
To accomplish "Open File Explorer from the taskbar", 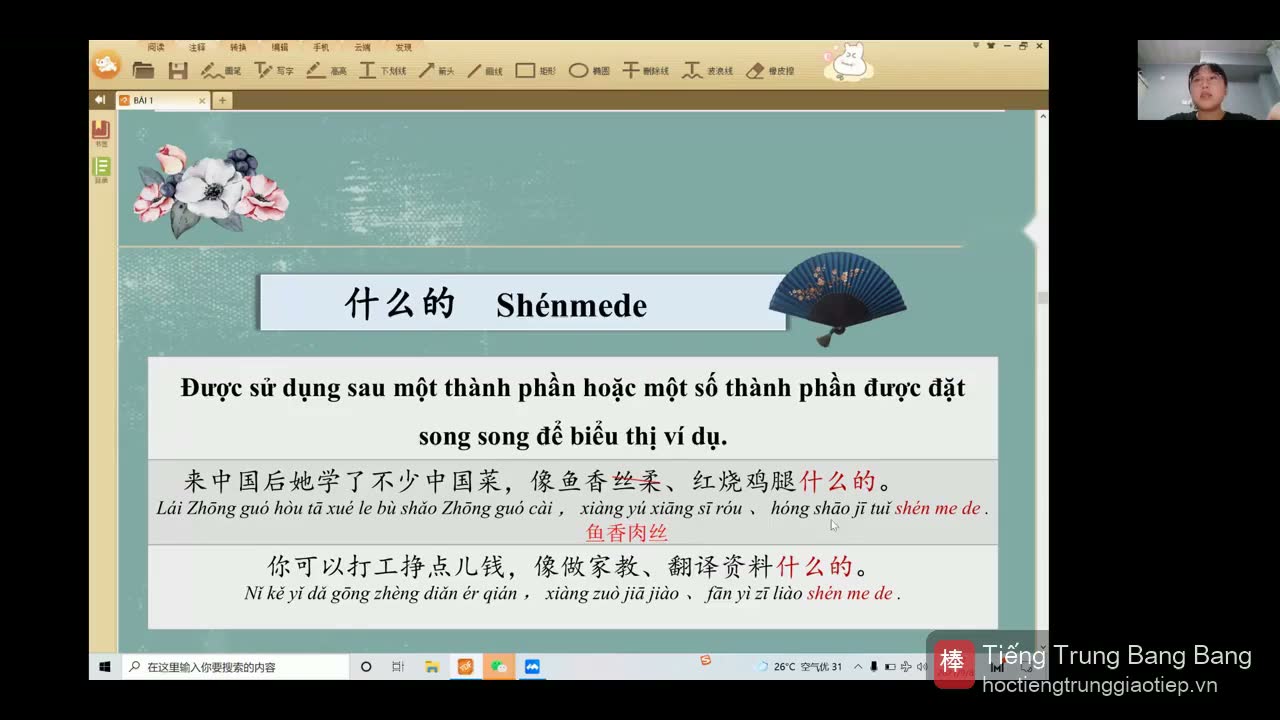I will (432, 666).
